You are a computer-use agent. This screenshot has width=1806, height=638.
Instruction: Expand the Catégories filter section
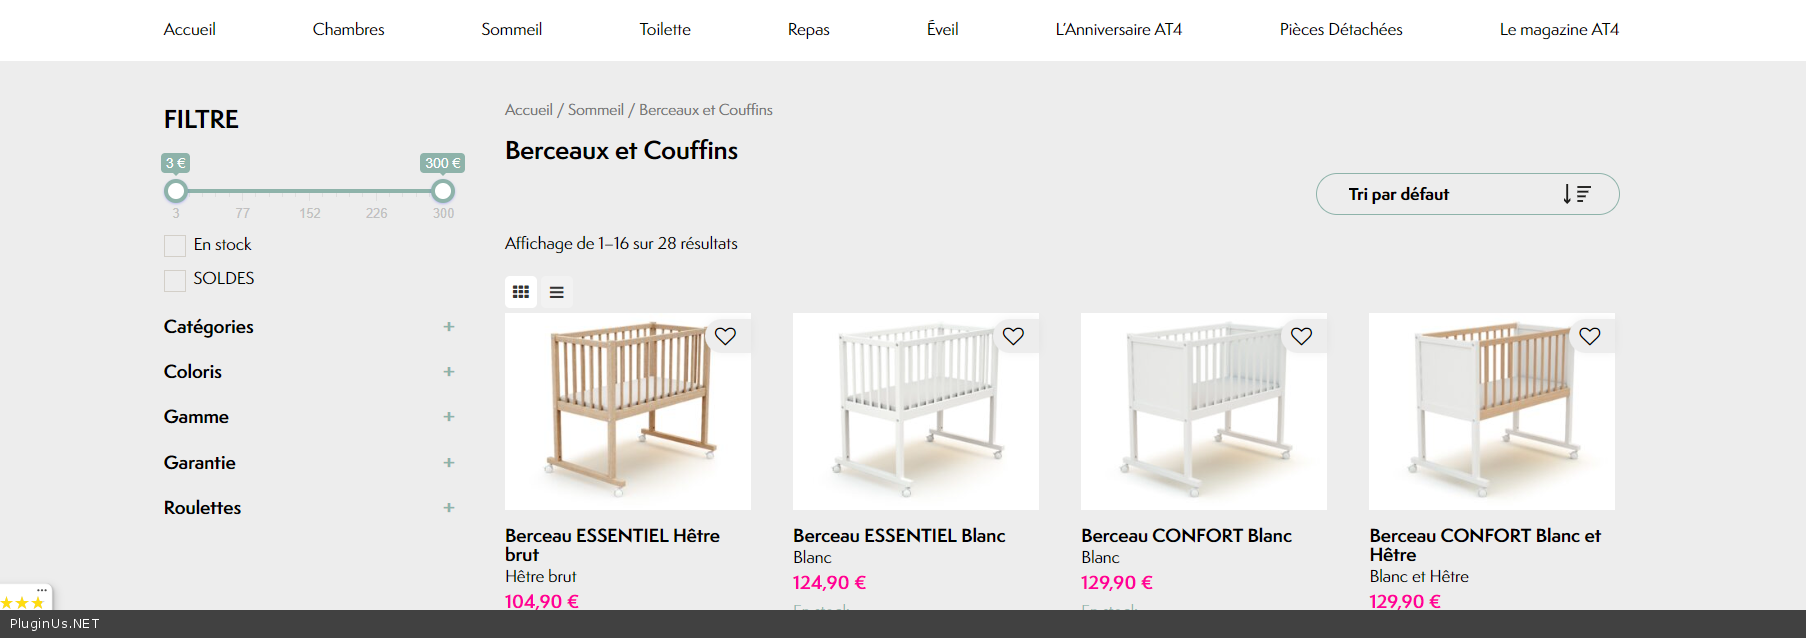449,327
